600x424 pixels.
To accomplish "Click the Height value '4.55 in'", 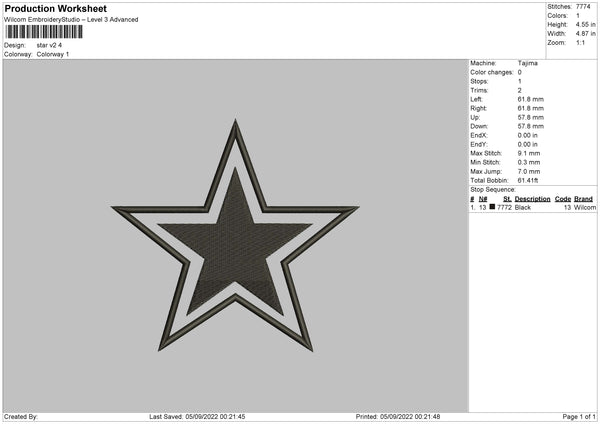I will pos(585,24).
